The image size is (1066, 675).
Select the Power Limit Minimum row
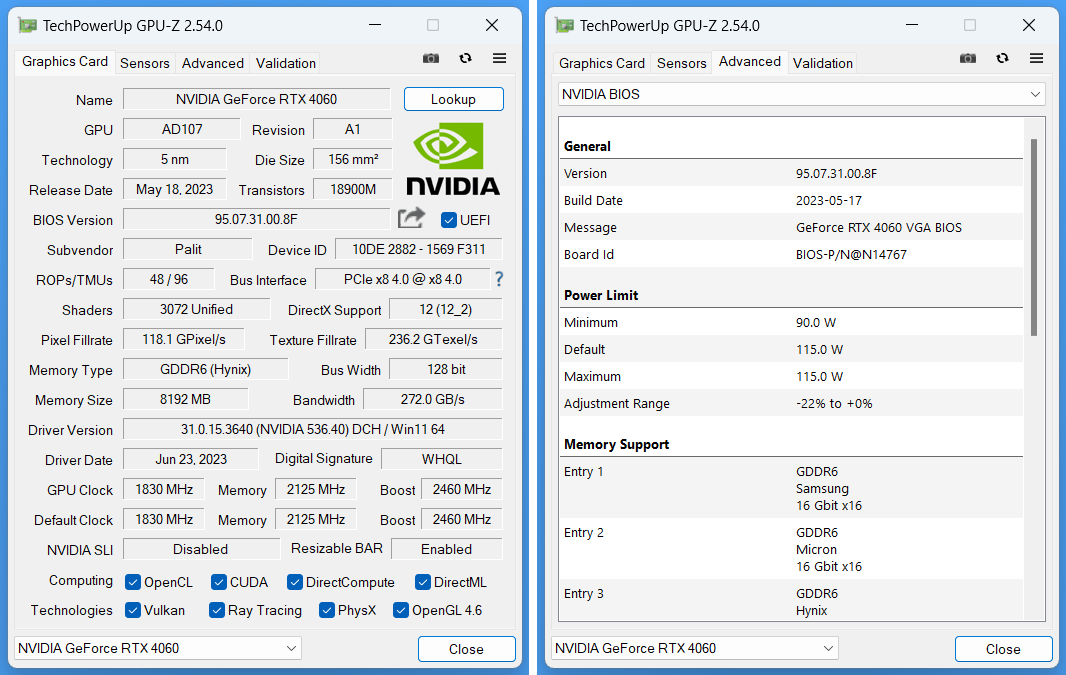791,322
